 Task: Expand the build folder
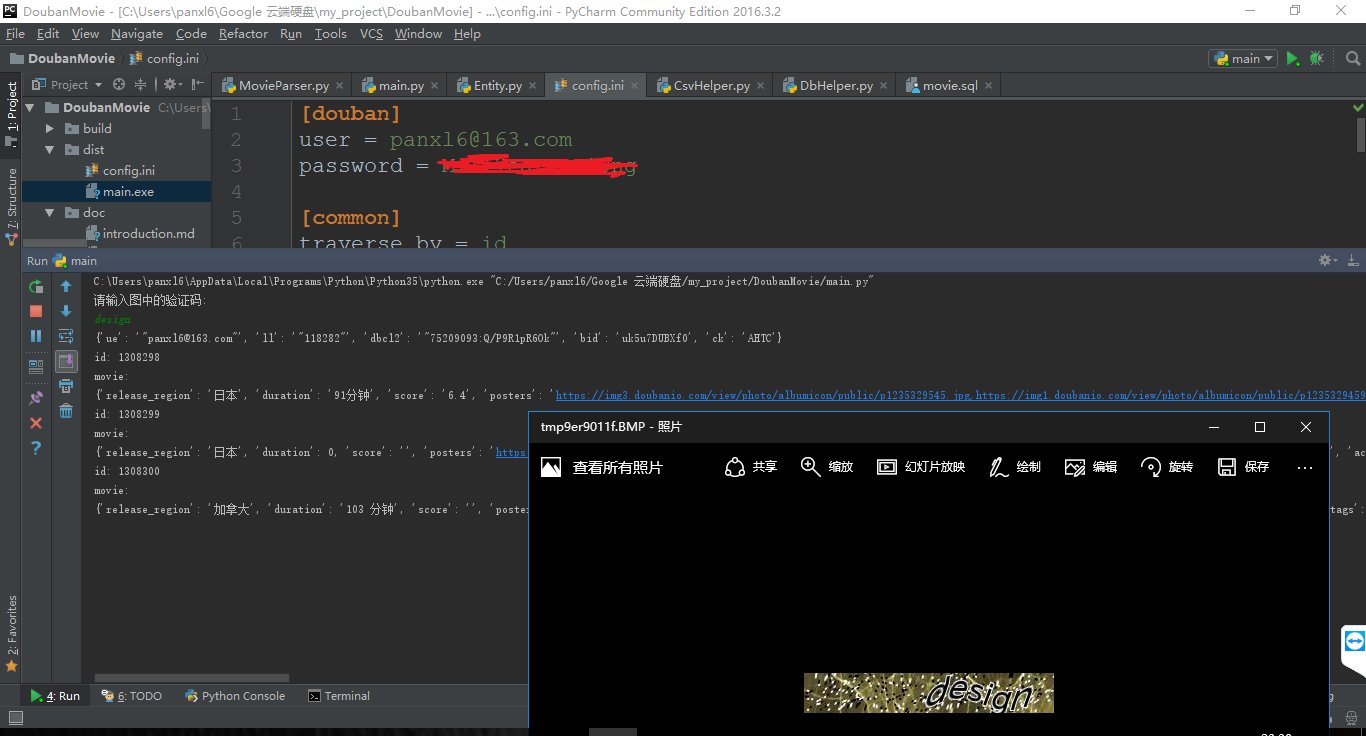click(x=50, y=128)
